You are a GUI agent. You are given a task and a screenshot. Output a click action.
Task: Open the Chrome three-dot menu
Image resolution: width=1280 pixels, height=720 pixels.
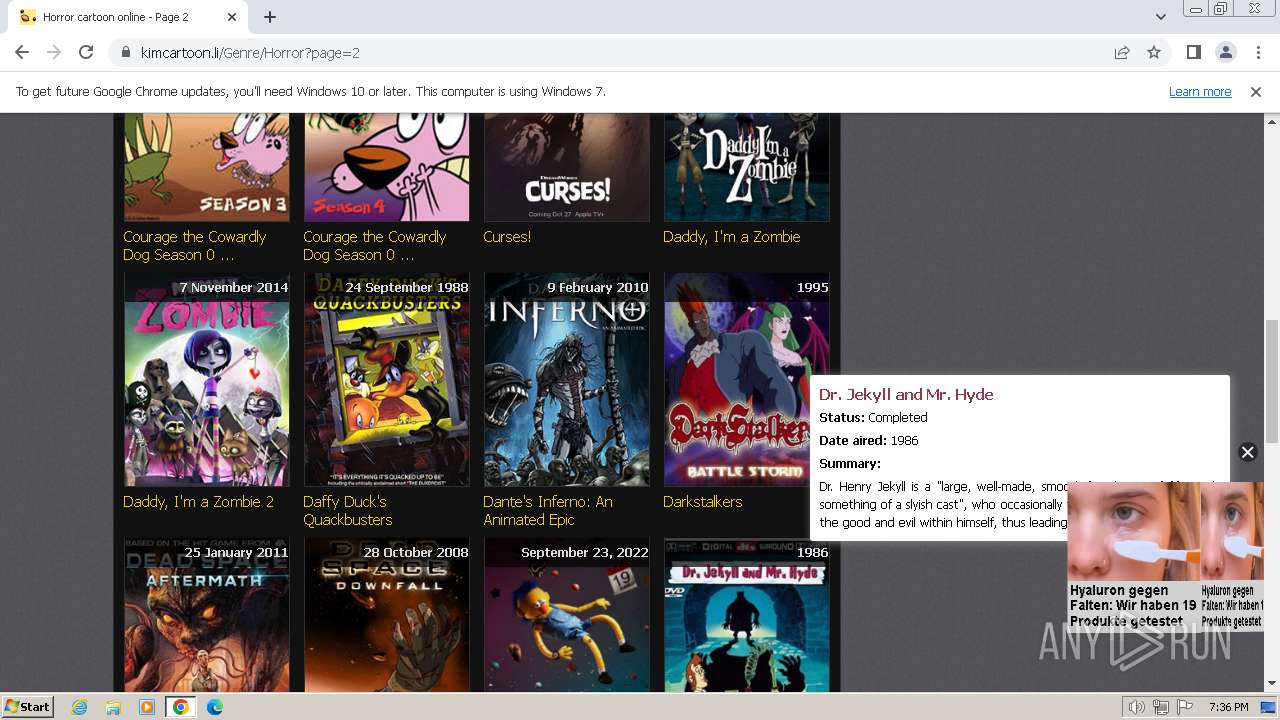1258,52
